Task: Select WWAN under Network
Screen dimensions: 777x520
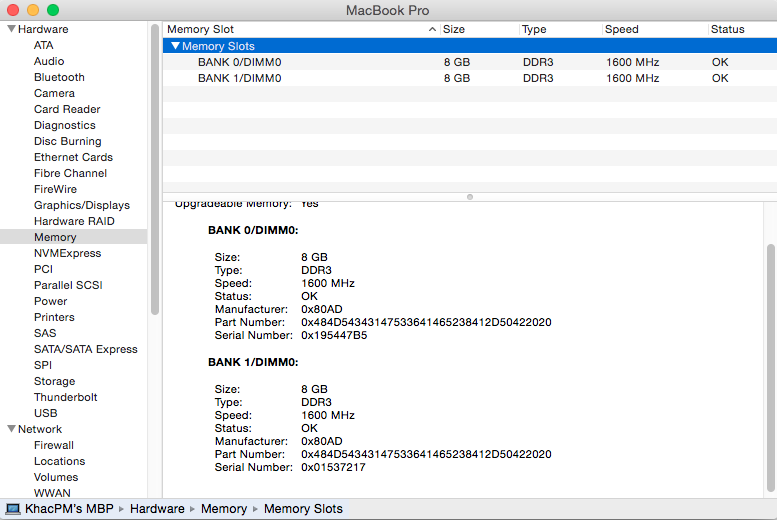Action: [x=52, y=493]
